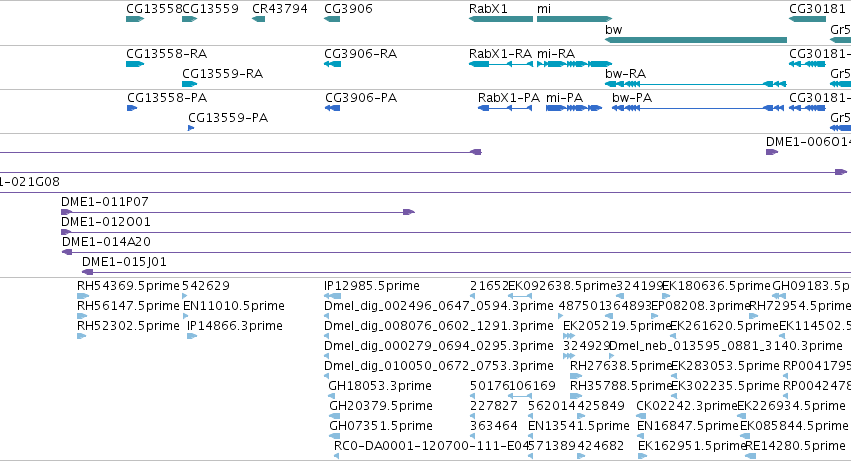The image size is (851, 461).
Task: Click Dmel_neb_013595_0881_3140.3prime EST label
Action: pos(726,346)
